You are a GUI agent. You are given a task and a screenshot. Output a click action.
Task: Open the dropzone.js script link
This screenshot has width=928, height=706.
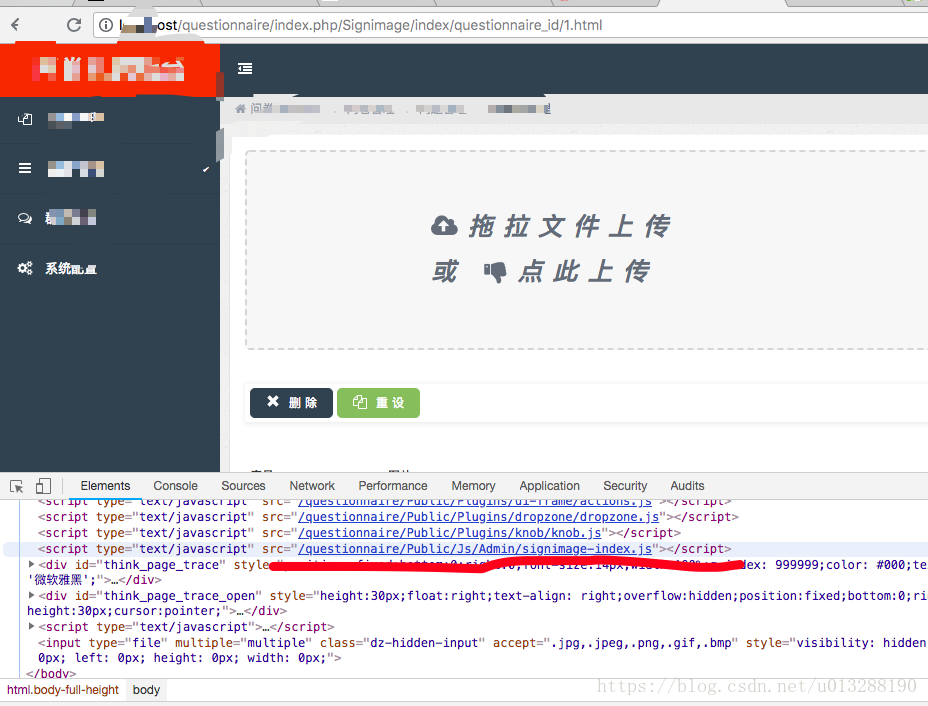point(478,517)
